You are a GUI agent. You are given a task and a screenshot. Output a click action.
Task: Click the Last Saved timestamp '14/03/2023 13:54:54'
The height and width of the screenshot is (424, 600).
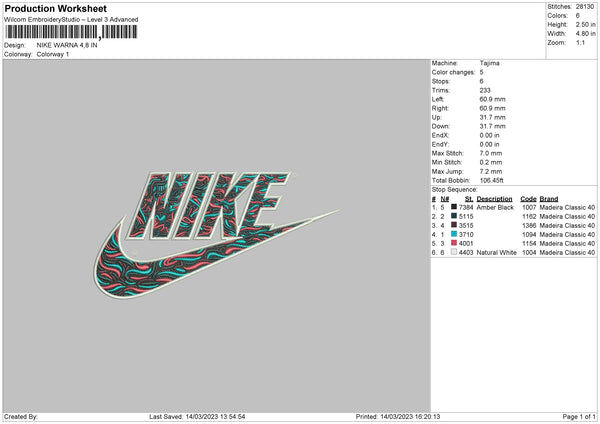tap(215, 416)
